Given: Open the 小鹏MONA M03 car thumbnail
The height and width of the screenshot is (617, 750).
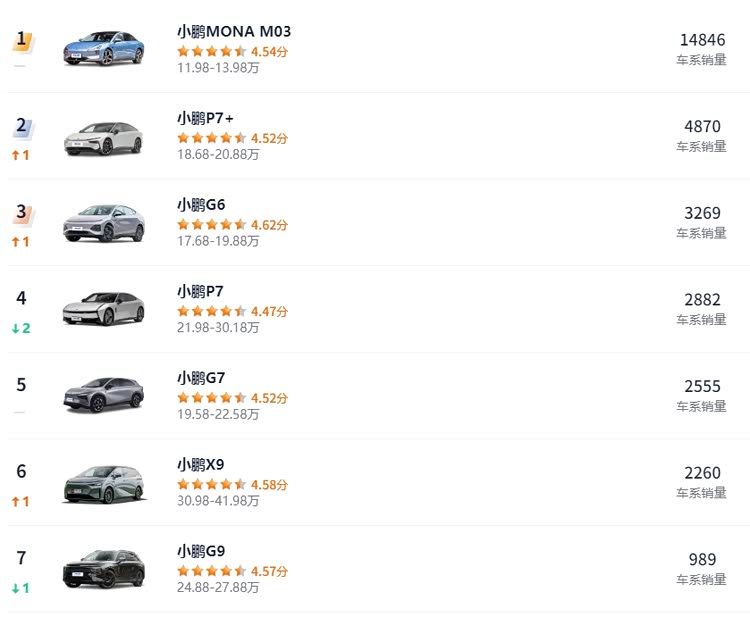Looking at the screenshot, I should 104,48.
